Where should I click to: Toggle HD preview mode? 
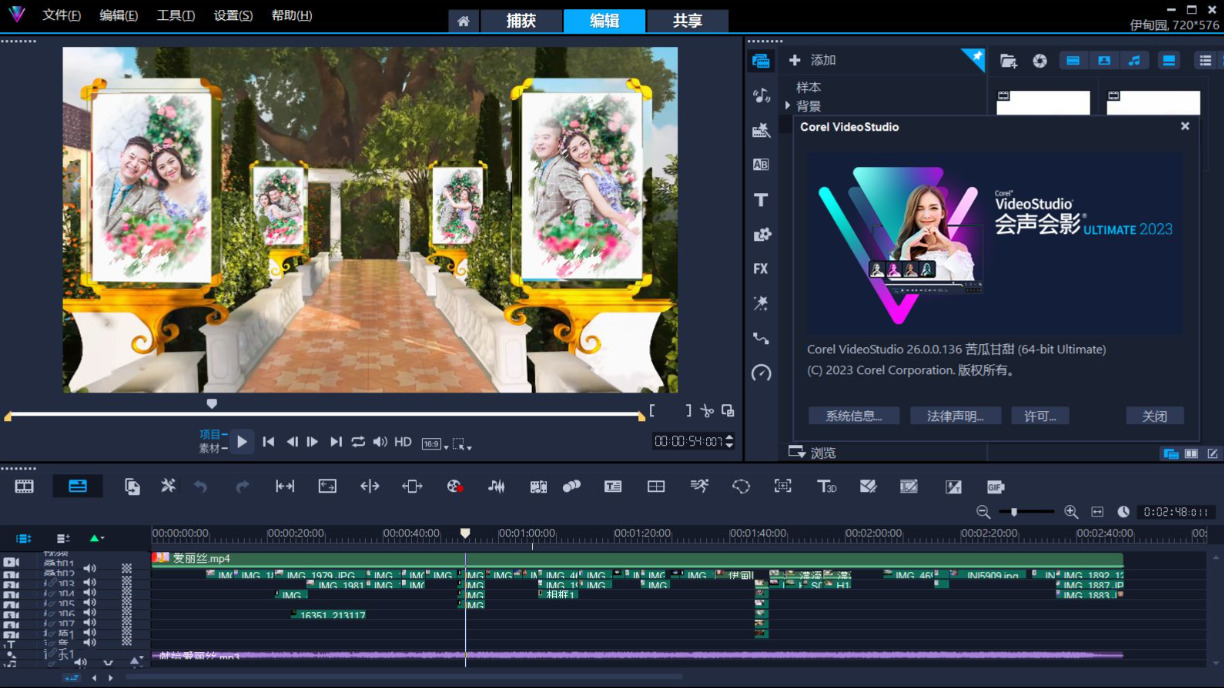[x=403, y=442]
